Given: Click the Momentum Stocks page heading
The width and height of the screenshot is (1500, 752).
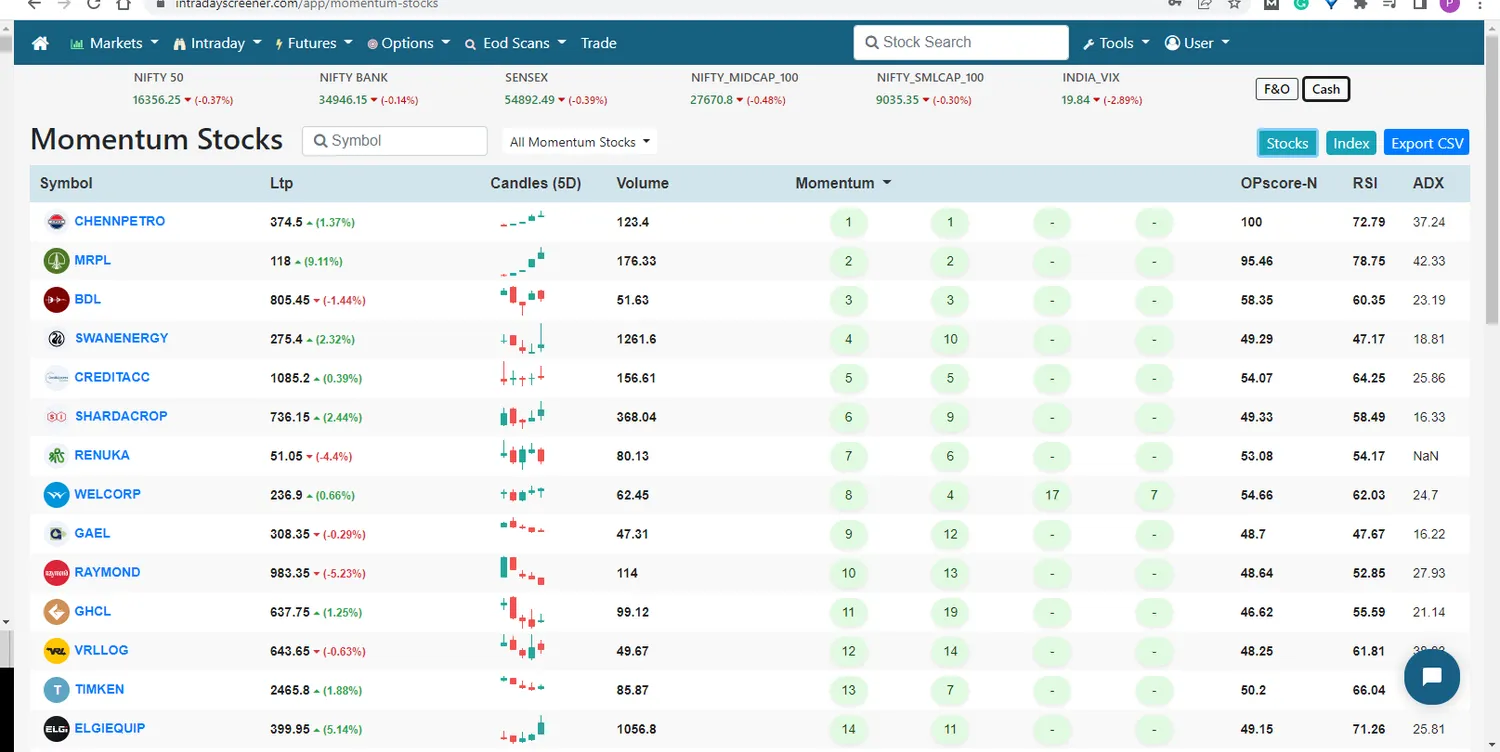Looking at the screenshot, I should (157, 139).
